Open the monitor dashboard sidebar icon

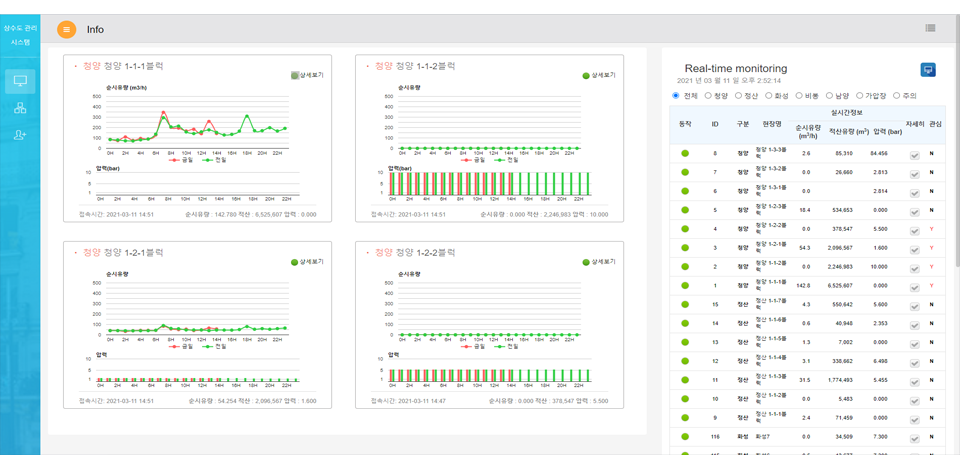click(20, 81)
